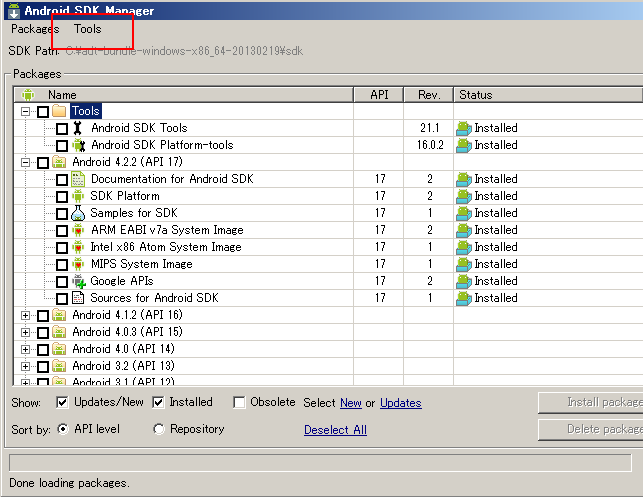This screenshot has height=497, width=643.
Task: Click the MIPS System Image icon
Action: (x=78, y=264)
